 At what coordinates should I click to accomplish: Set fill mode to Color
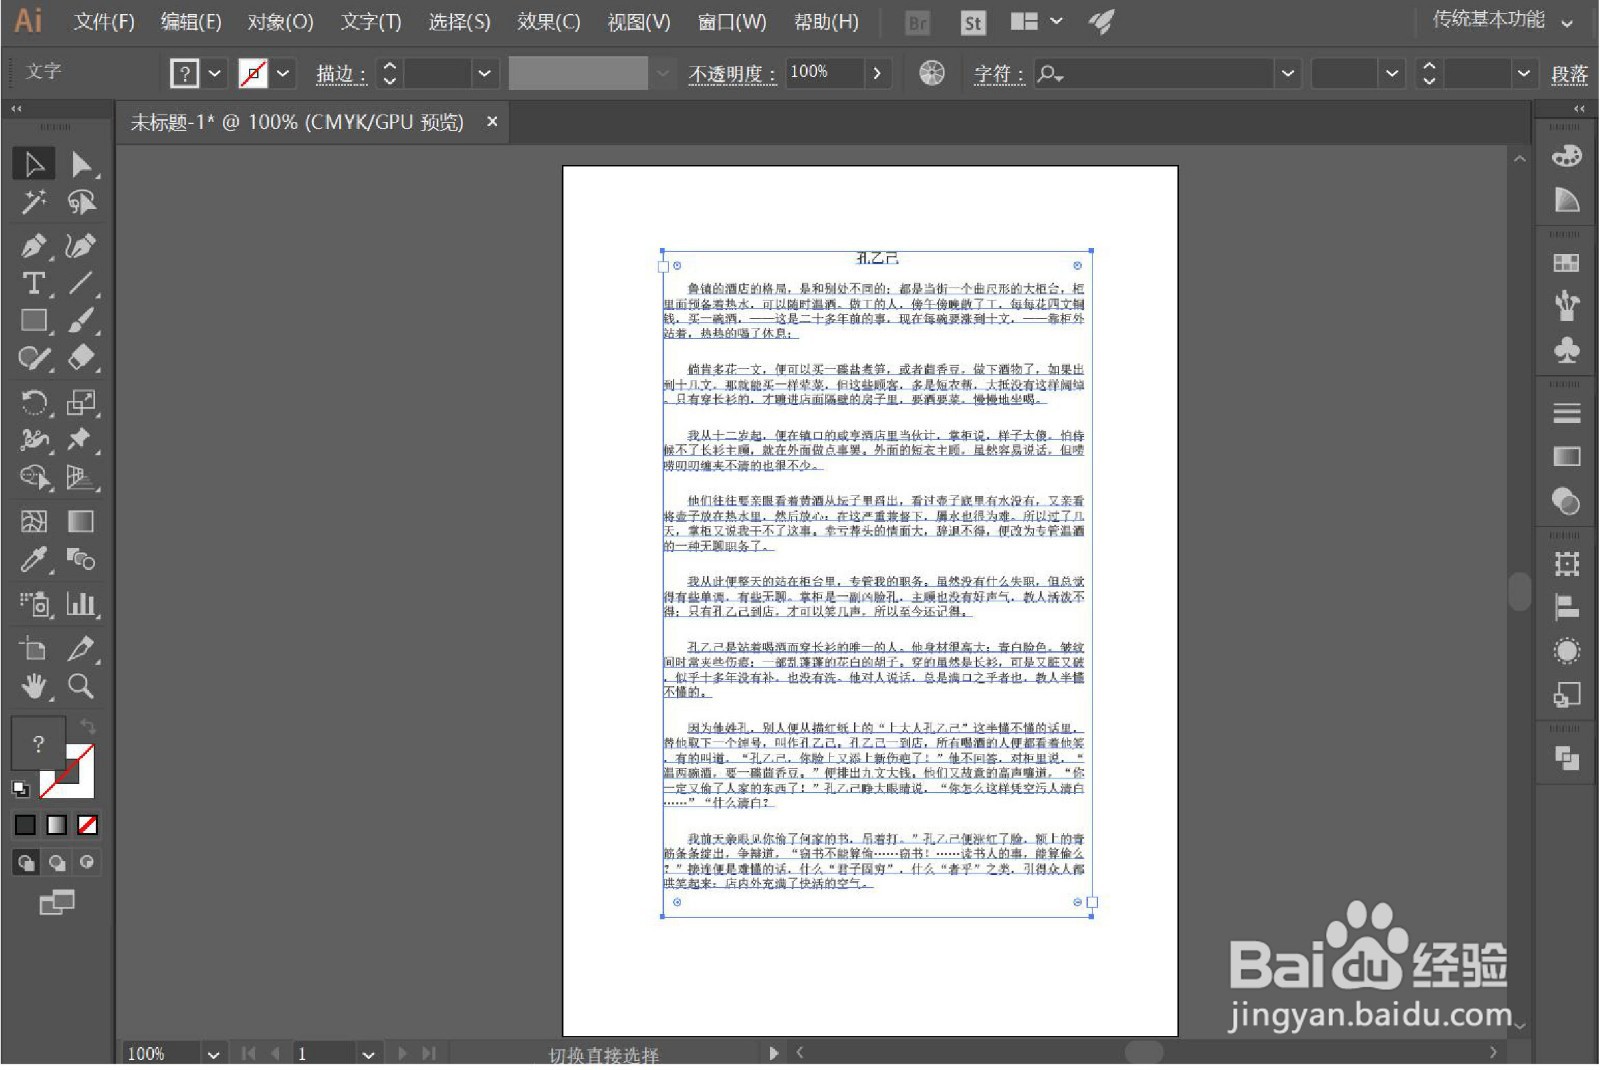tap(25, 825)
